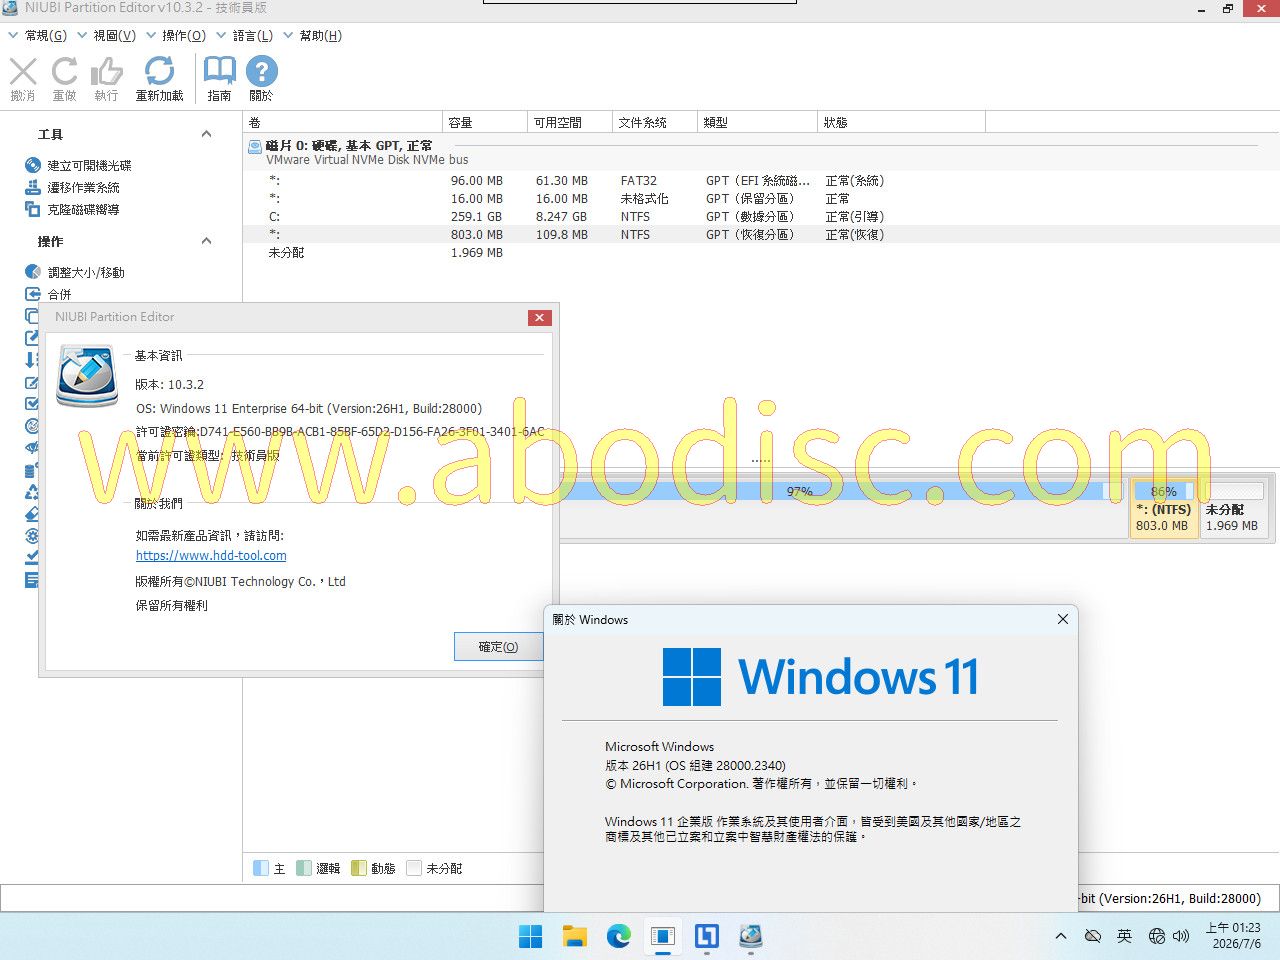Select the 803.0 MB NTFS partition block in disk map
Image resolution: width=1280 pixels, height=960 pixels.
(x=1164, y=508)
